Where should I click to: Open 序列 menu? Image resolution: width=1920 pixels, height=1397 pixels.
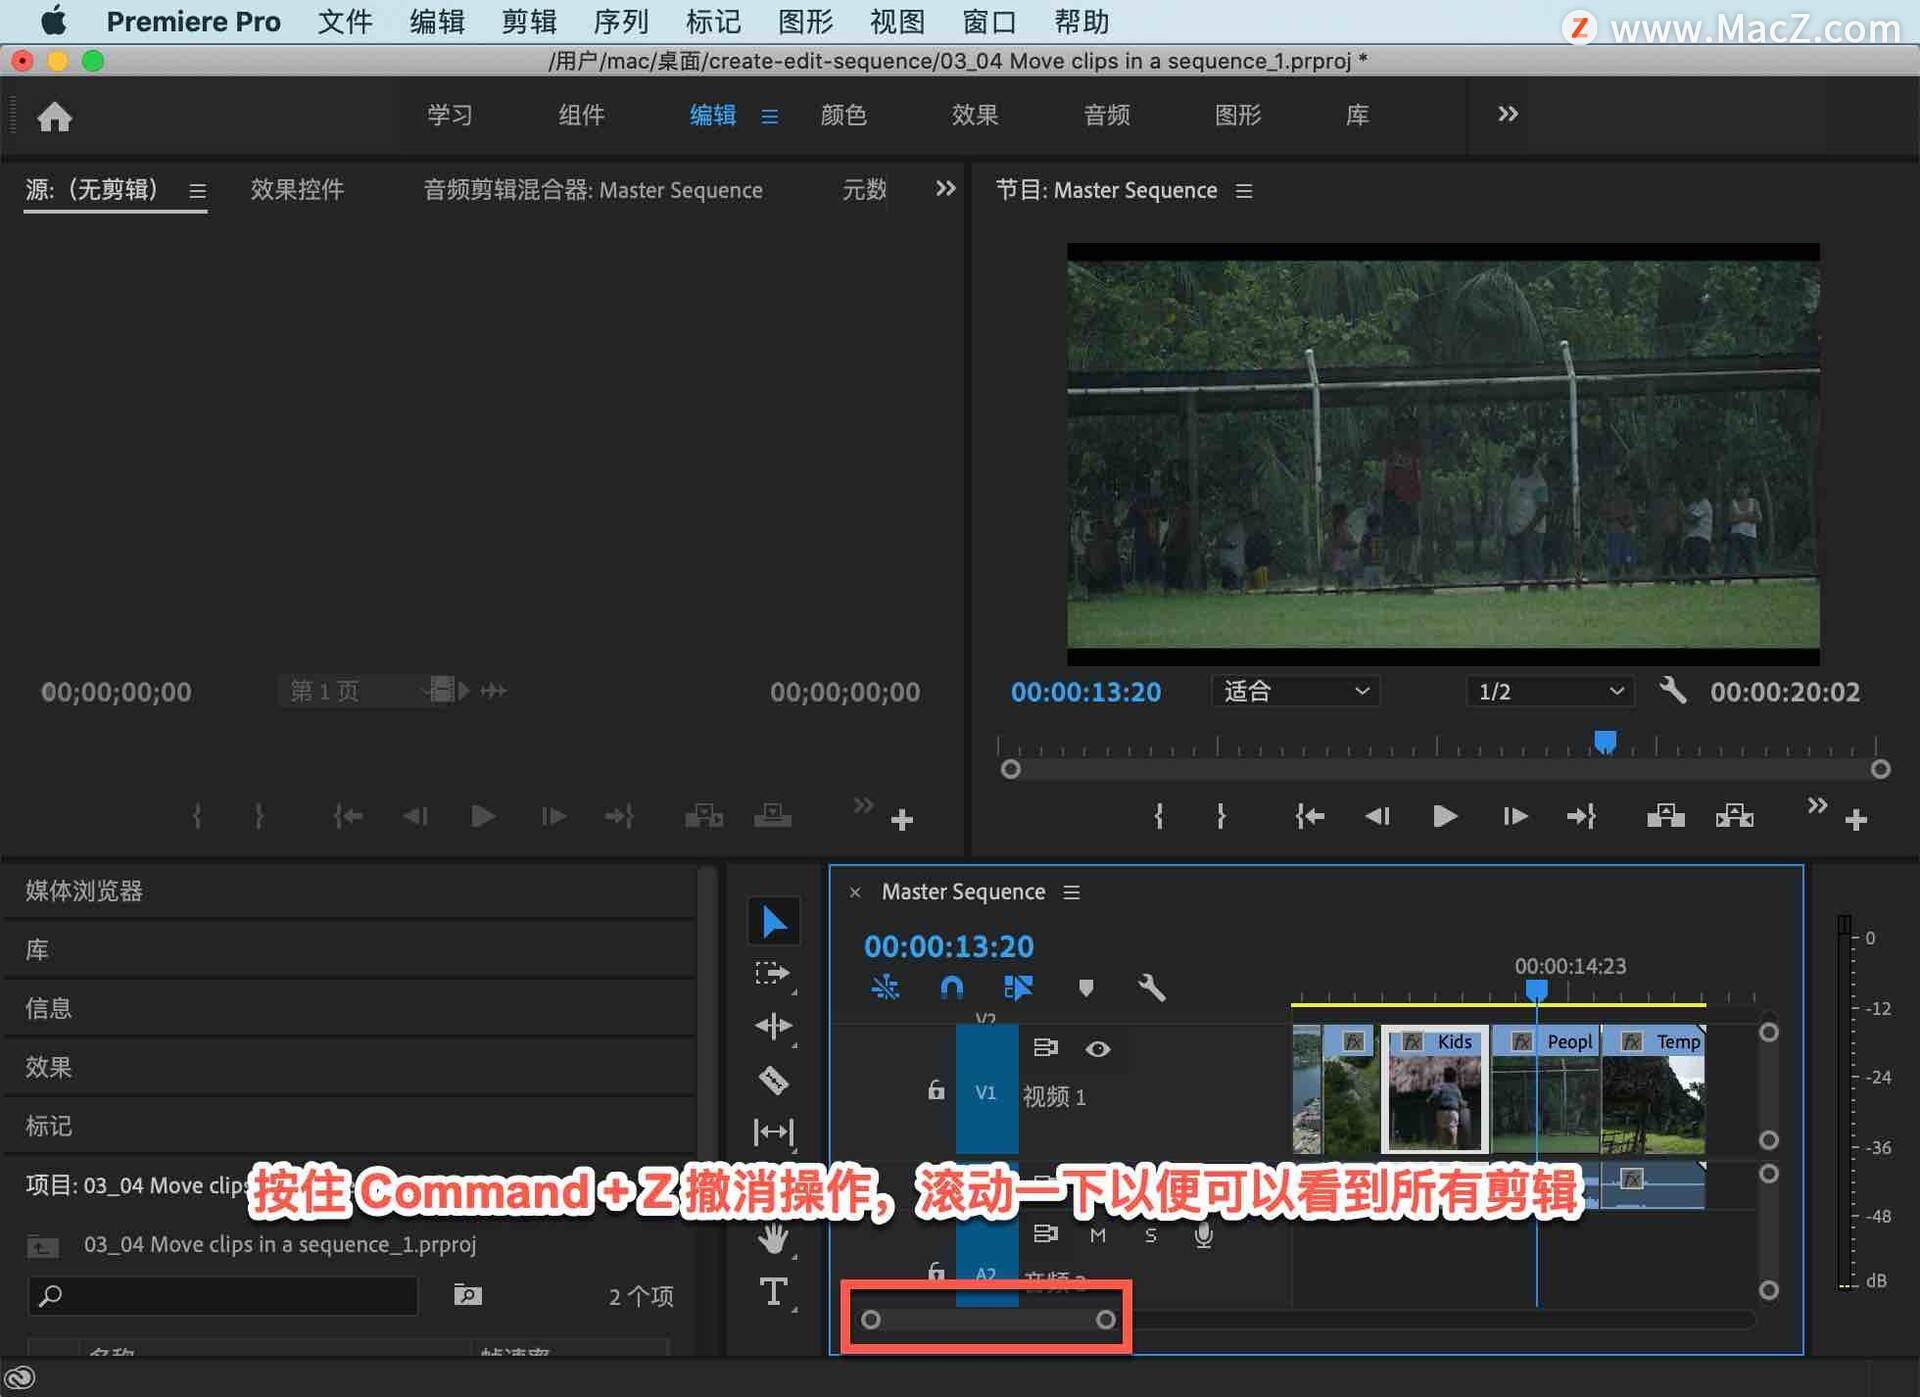pyautogui.click(x=621, y=22)
